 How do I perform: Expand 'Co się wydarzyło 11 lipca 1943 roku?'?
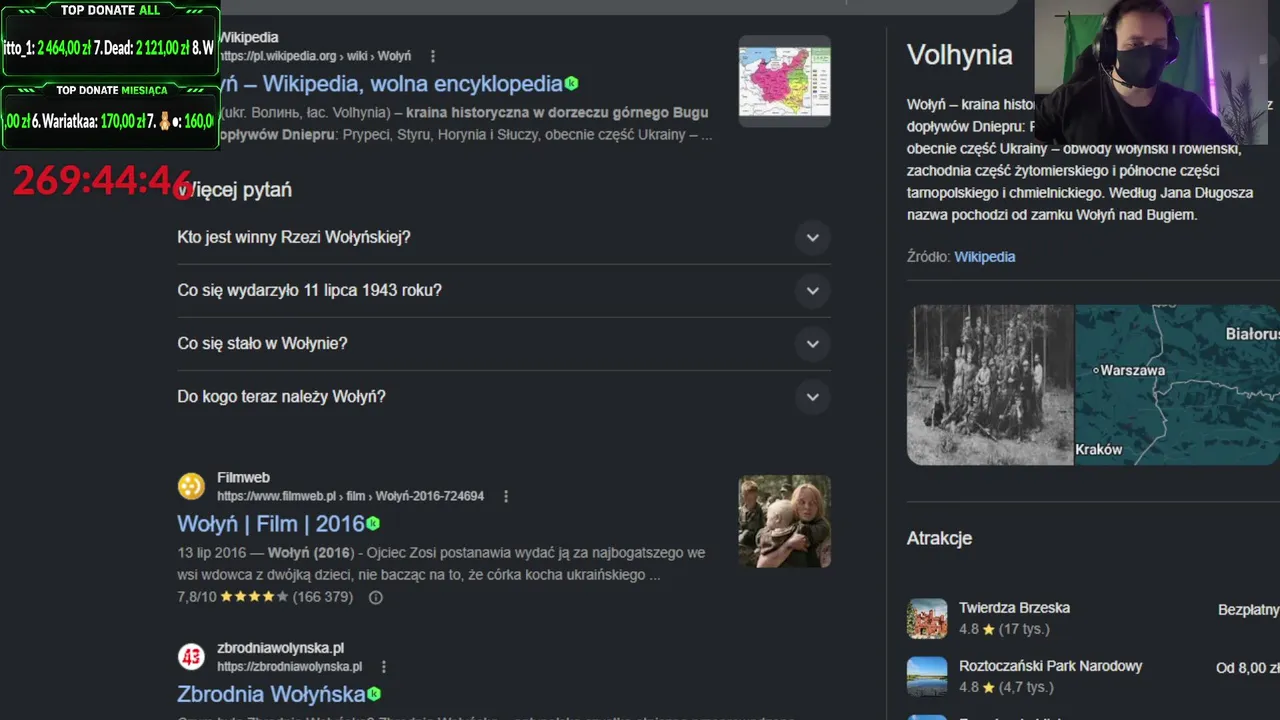[x=504, y=290]
